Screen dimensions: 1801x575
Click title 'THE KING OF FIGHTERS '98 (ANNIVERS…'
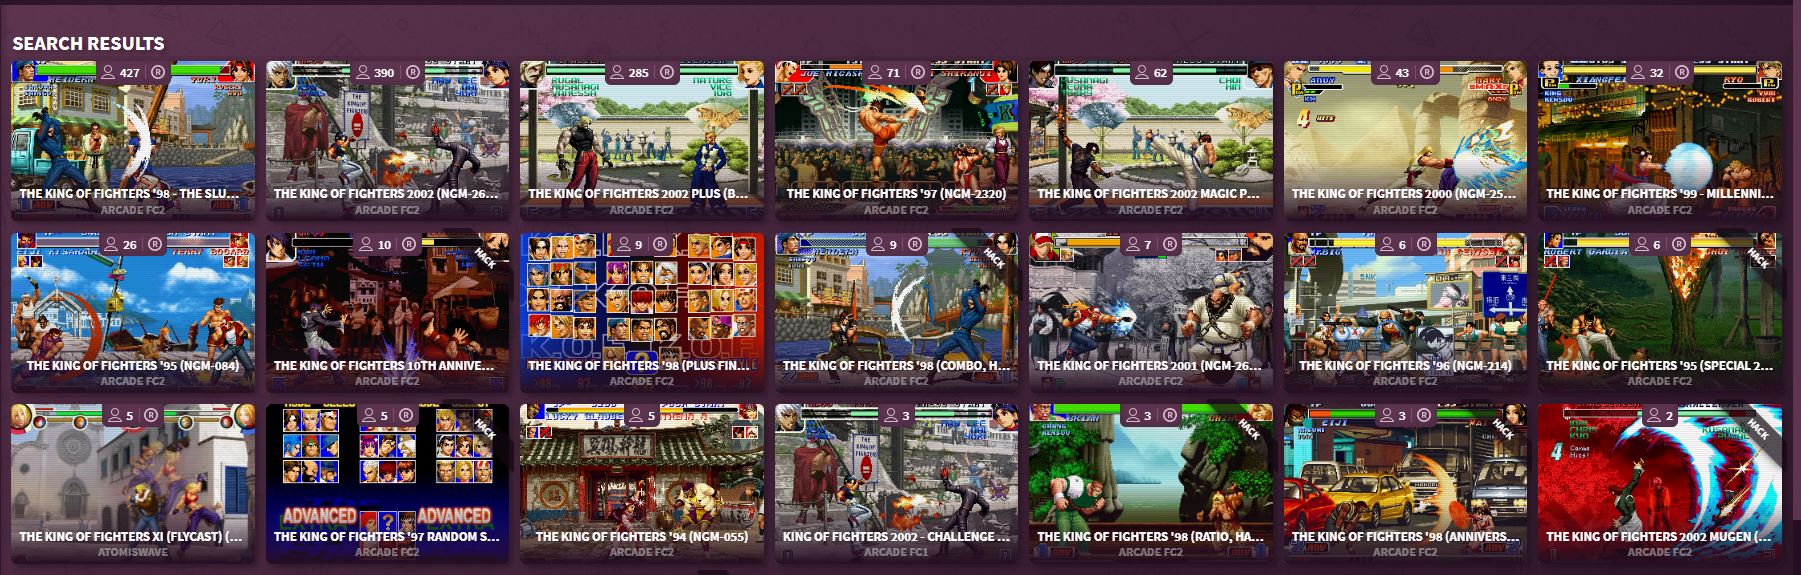(1405, 537)
